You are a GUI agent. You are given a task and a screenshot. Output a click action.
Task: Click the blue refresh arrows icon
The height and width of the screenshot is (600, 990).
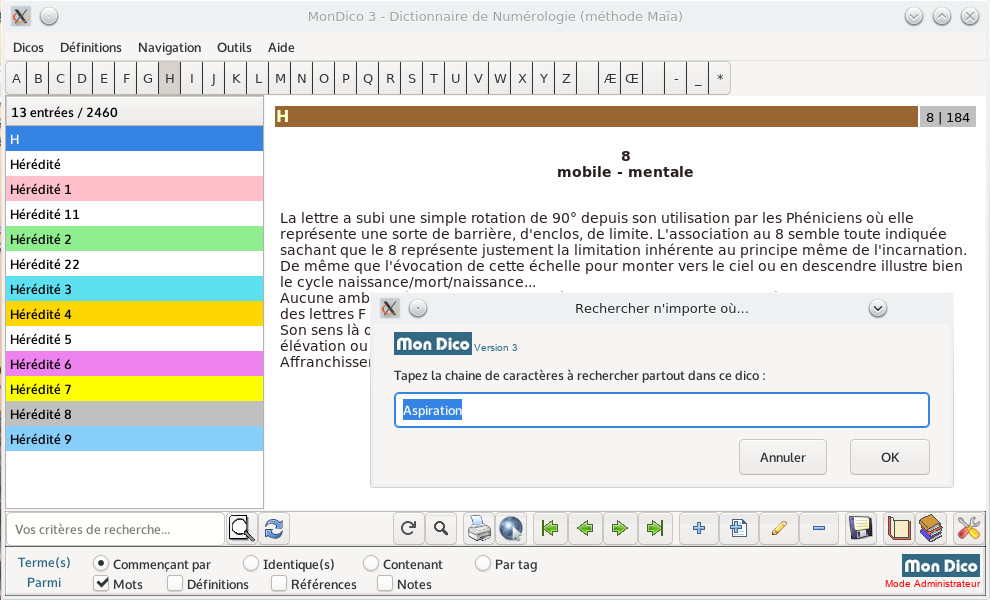[x=273, y=528]
